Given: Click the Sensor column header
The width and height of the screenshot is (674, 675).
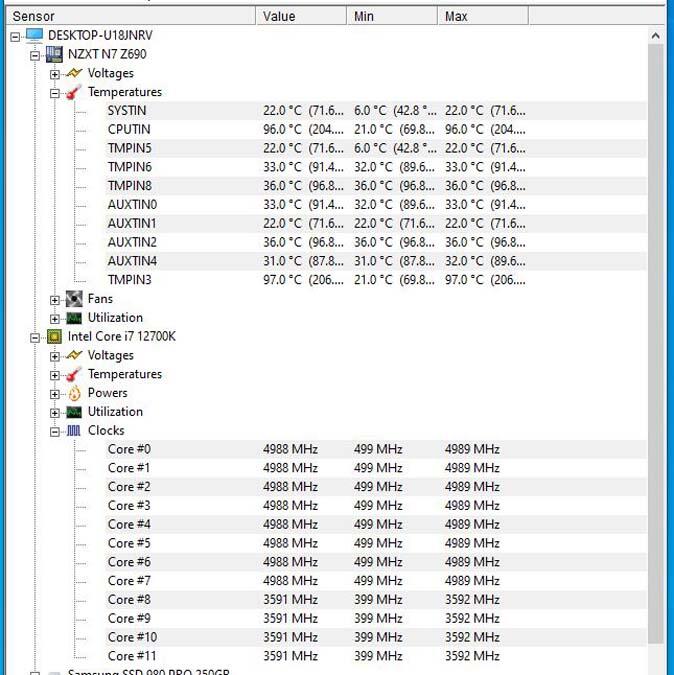Looking at the screenshot, I should pyautogui.click(x=131, y=16).
